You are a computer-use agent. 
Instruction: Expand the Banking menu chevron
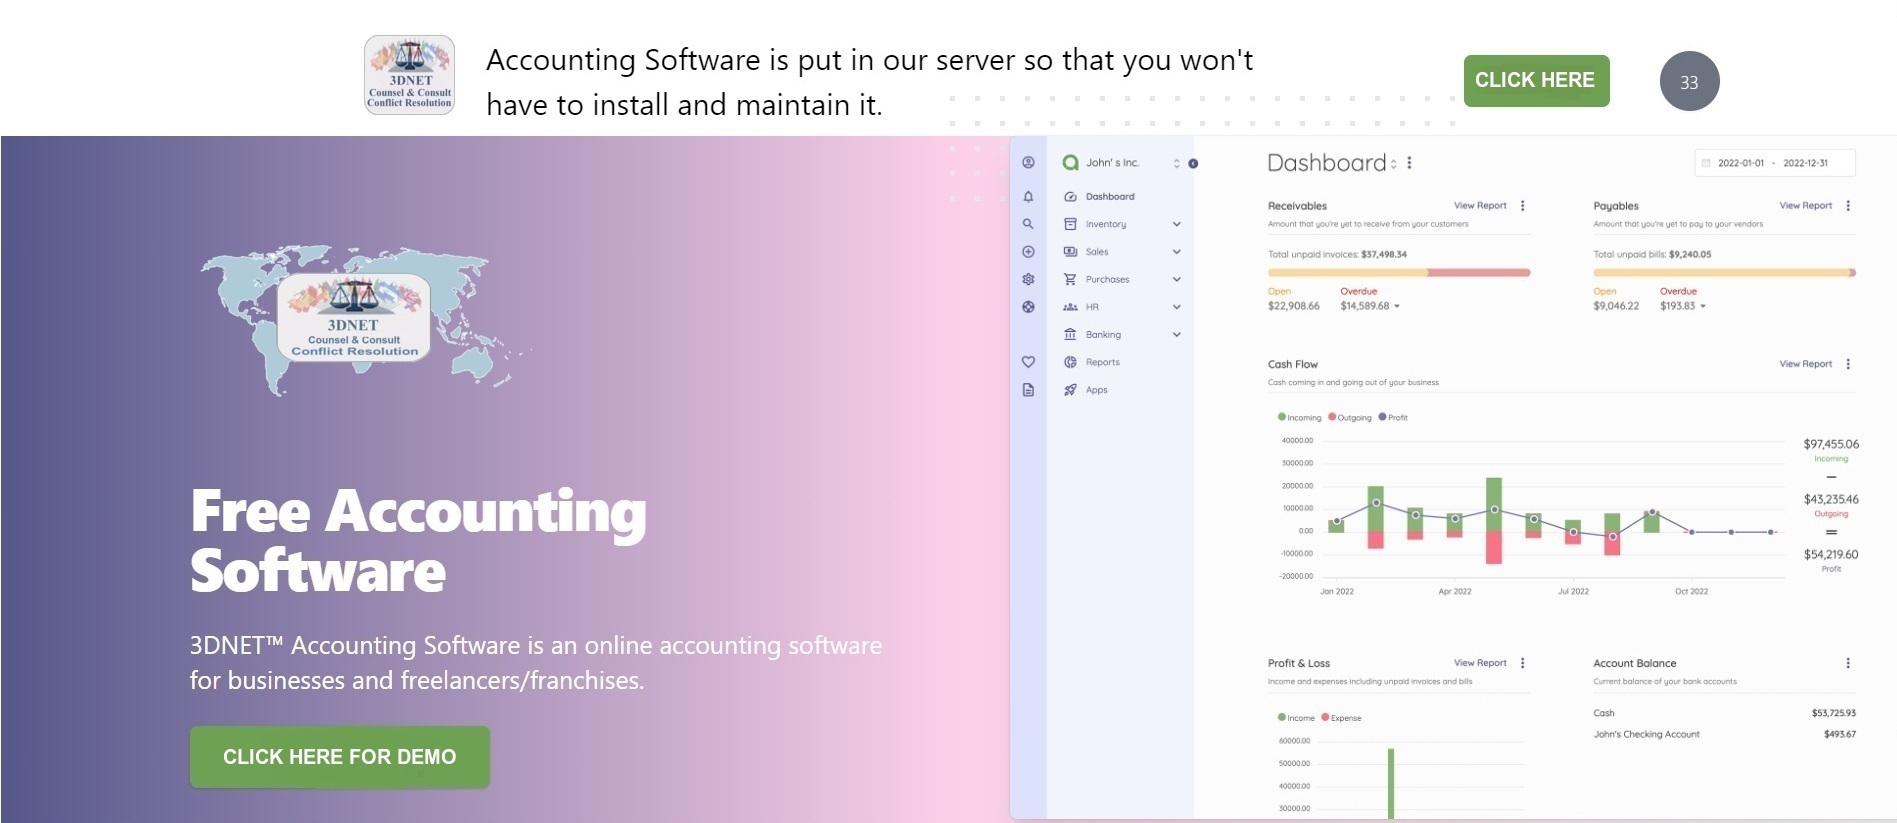pyautogui.click(x=1177, y=335)
